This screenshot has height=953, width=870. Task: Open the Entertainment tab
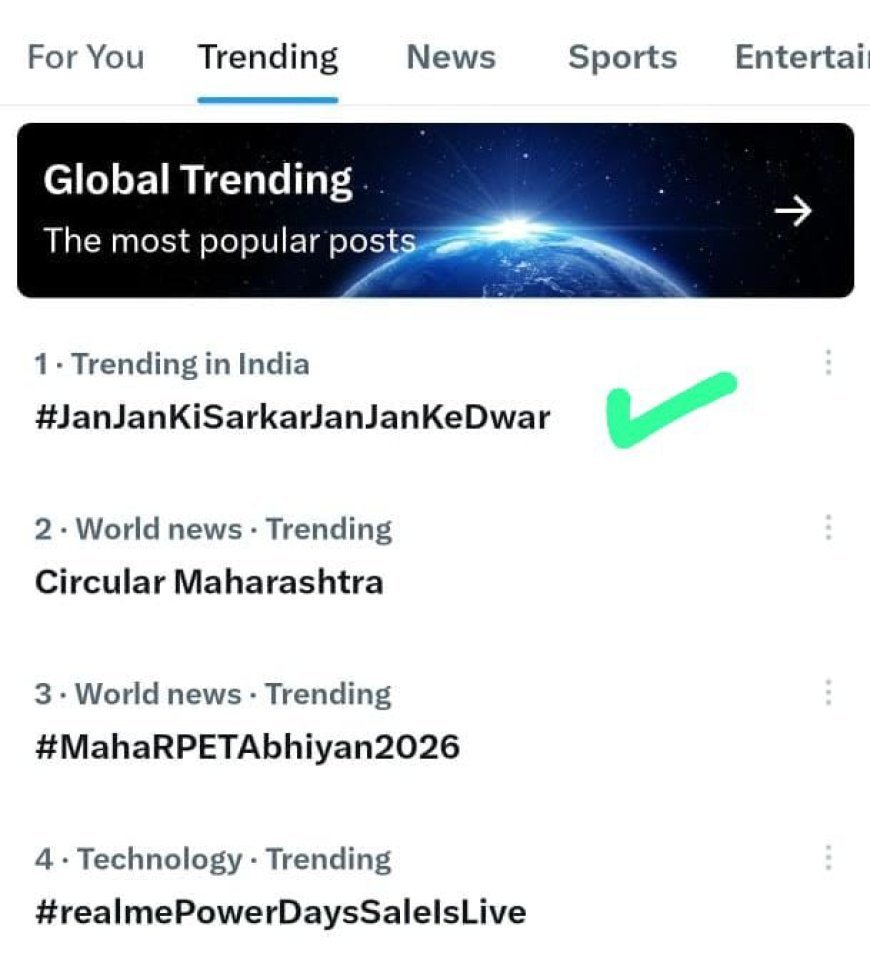[806, 57]
